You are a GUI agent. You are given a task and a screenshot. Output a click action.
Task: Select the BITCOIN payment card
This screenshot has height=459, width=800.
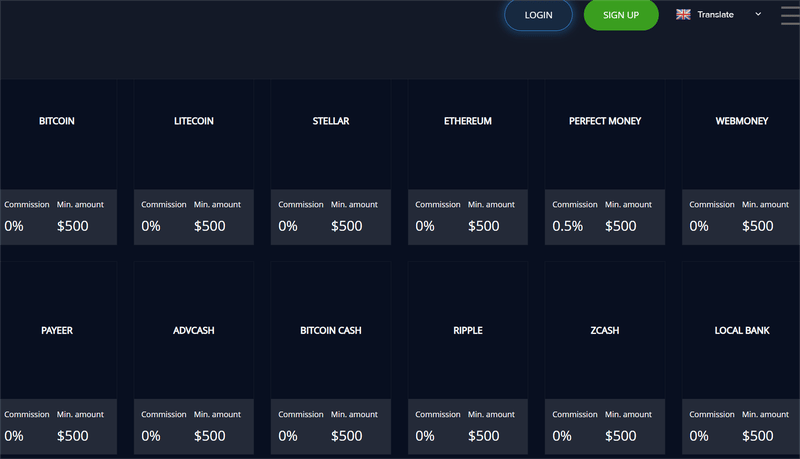tap(58, 162)
